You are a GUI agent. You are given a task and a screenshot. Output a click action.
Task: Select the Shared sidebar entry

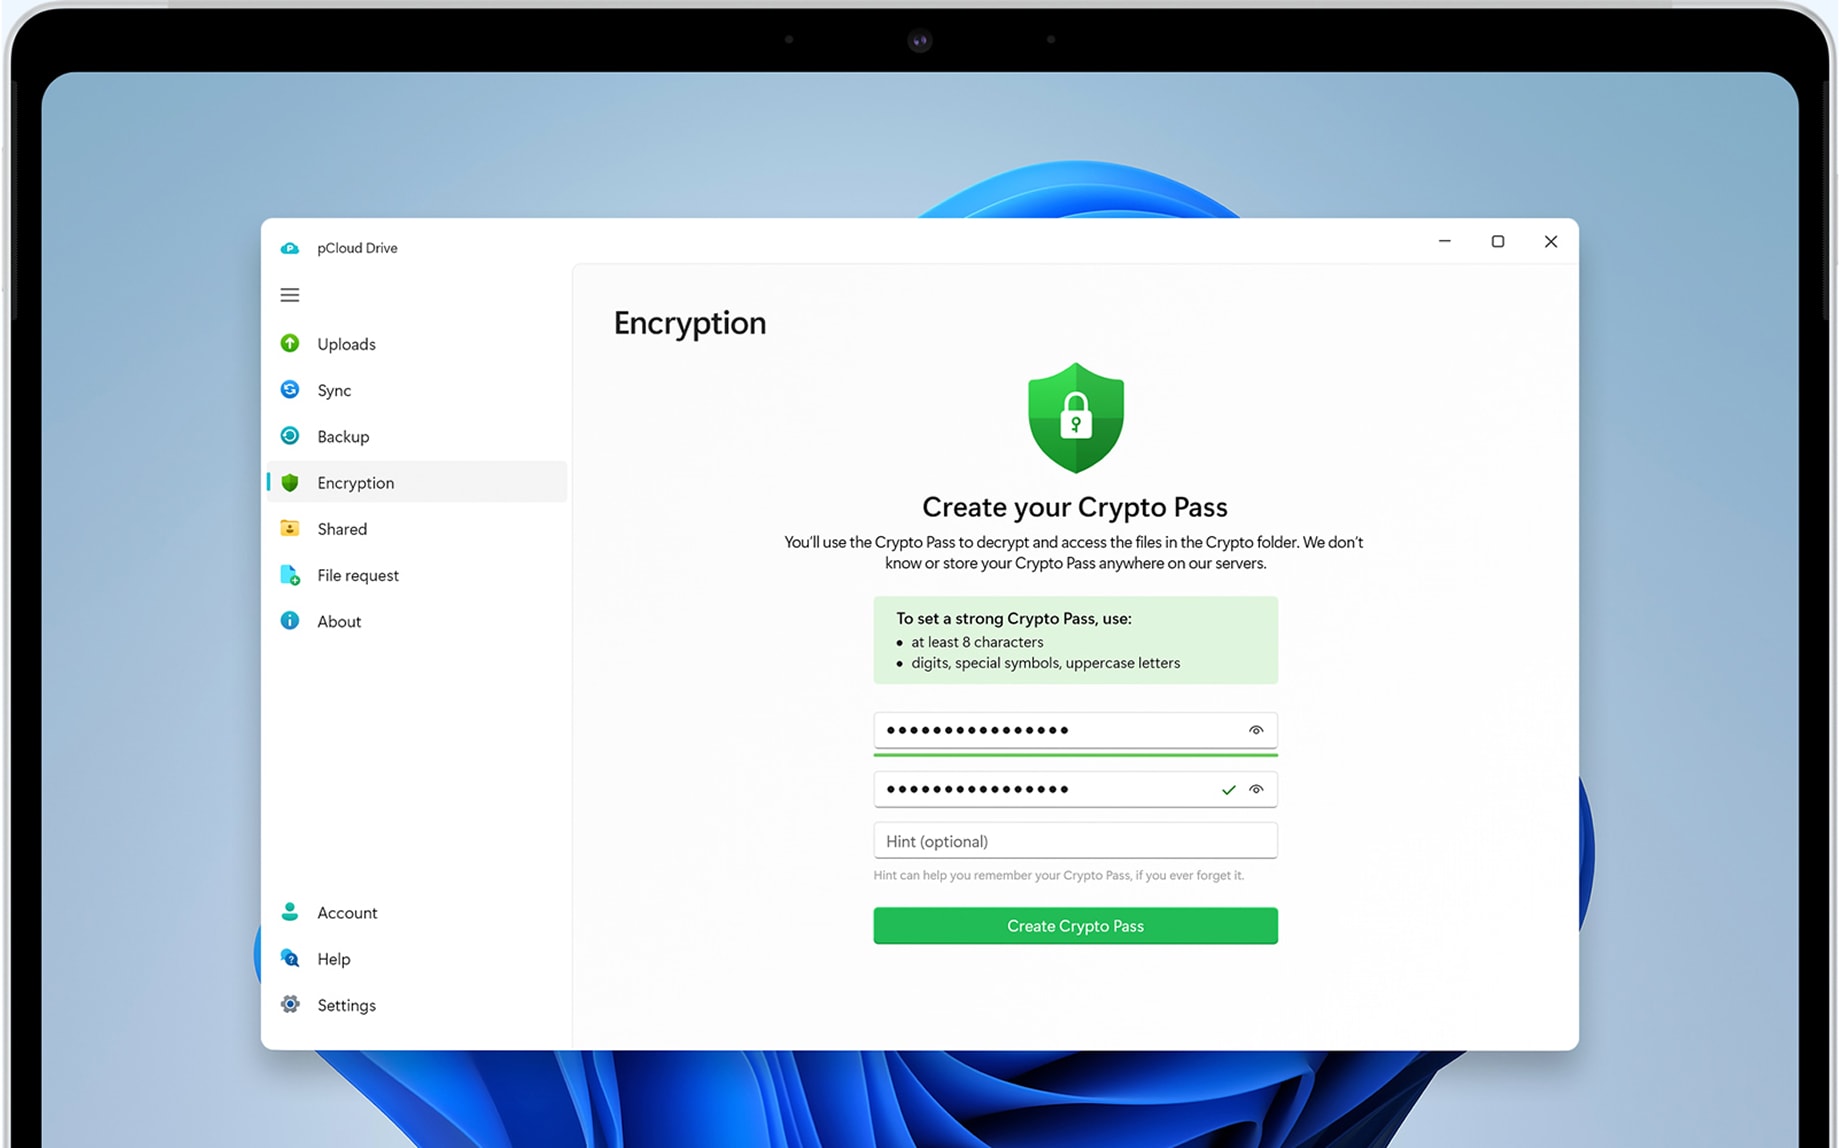tap(341, 528)
